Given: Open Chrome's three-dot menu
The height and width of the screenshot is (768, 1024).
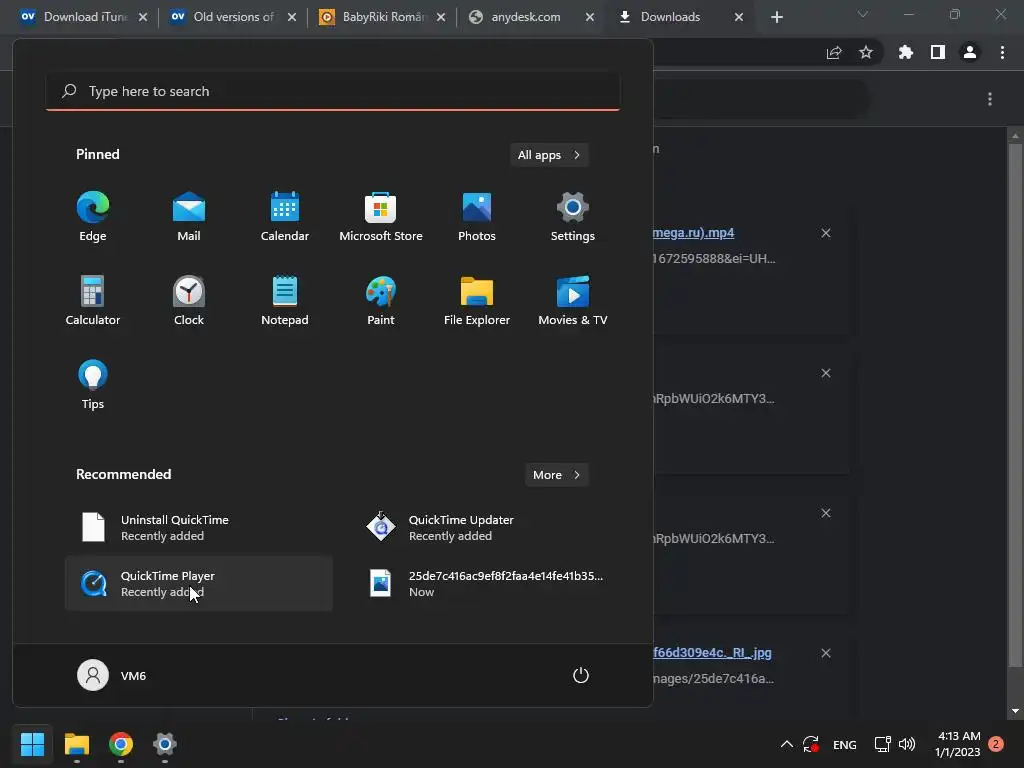Looking at the screenshot, I should point(1002,52).
